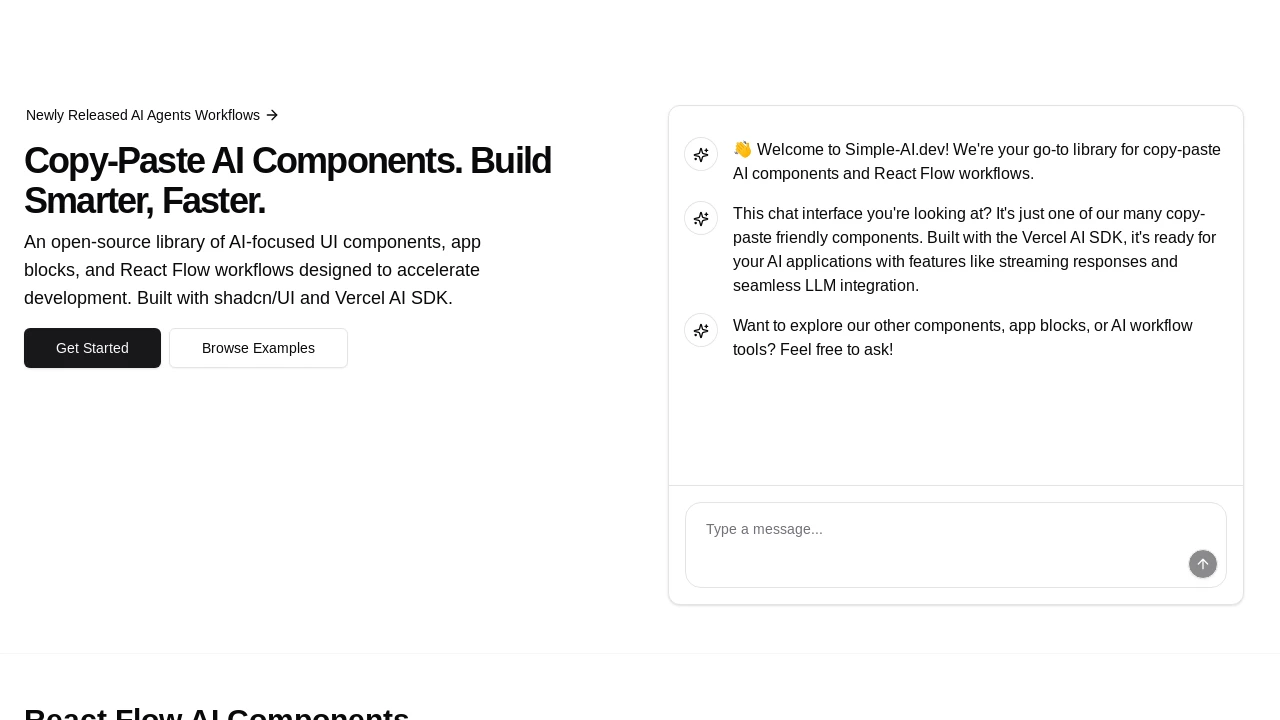The width and height of the screenshot is (1280, 720).
Task: Select the sparkle avatar next to 'This chat interface' message
Action: (x=701, y=218)
